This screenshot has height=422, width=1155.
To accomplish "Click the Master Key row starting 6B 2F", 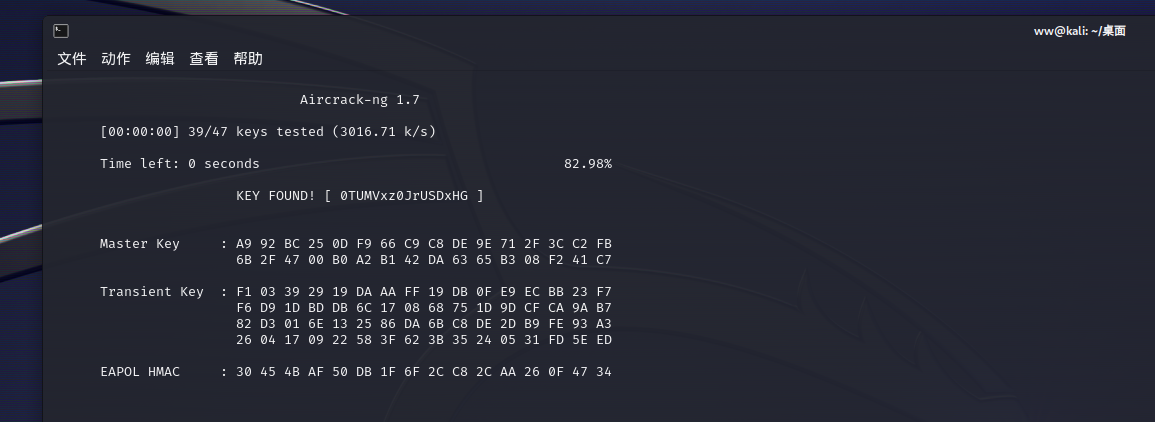I will coord(424,260).
